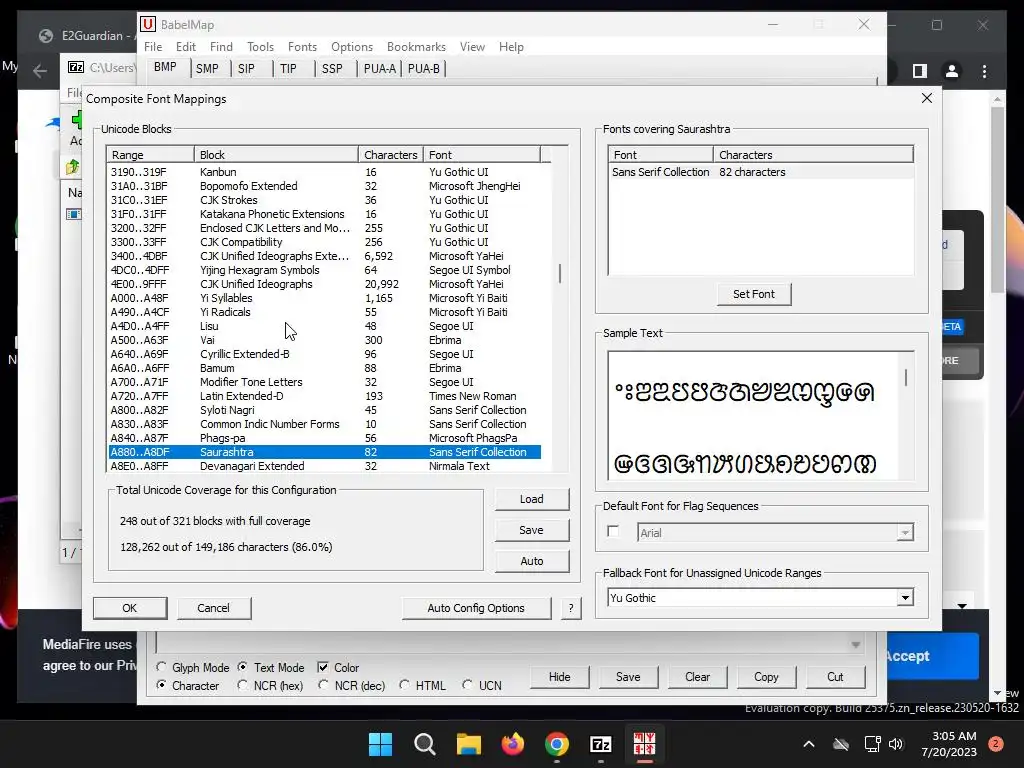
Task: Switch to the SIP tab
Action: [x=246, y=69]
